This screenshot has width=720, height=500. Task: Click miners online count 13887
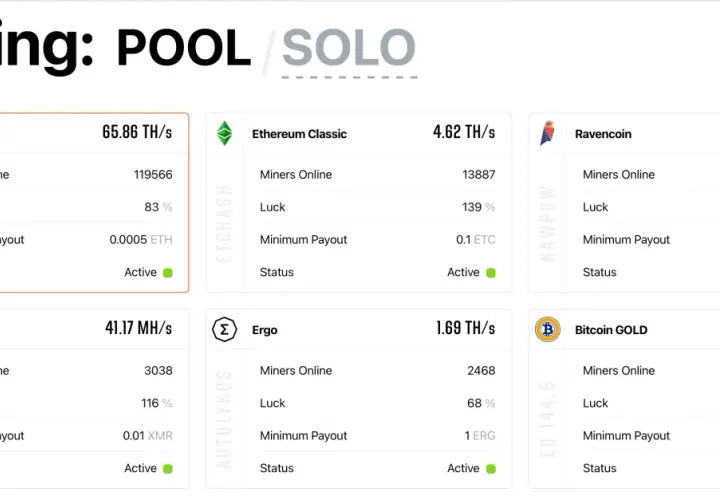point(479,174)
